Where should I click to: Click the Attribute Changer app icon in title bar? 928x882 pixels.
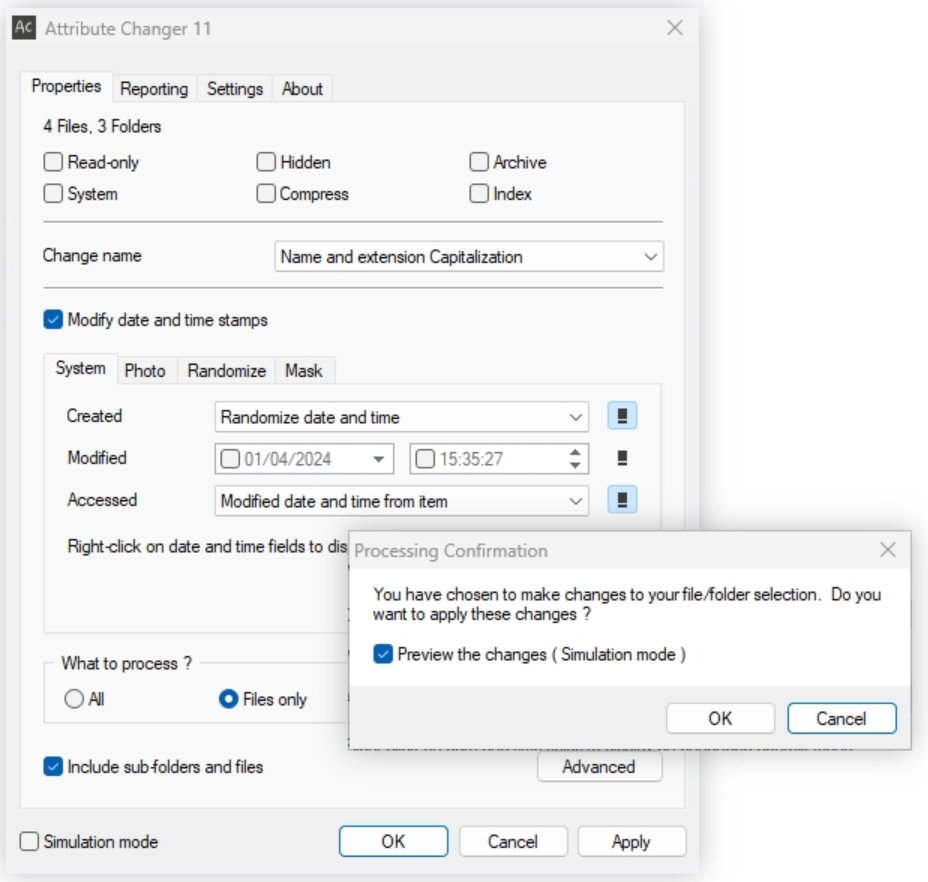point(24,27)
